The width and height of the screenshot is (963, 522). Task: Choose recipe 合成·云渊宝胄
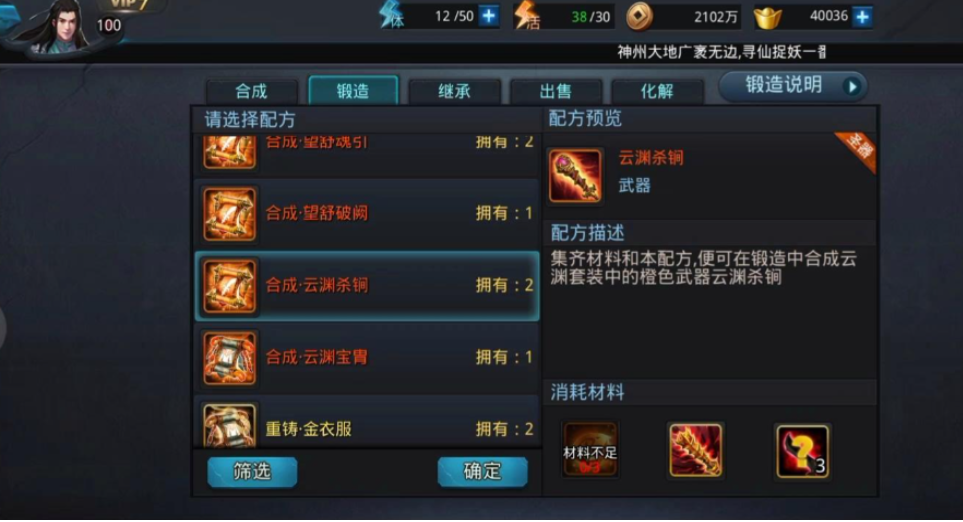click(x=367, y=357)
